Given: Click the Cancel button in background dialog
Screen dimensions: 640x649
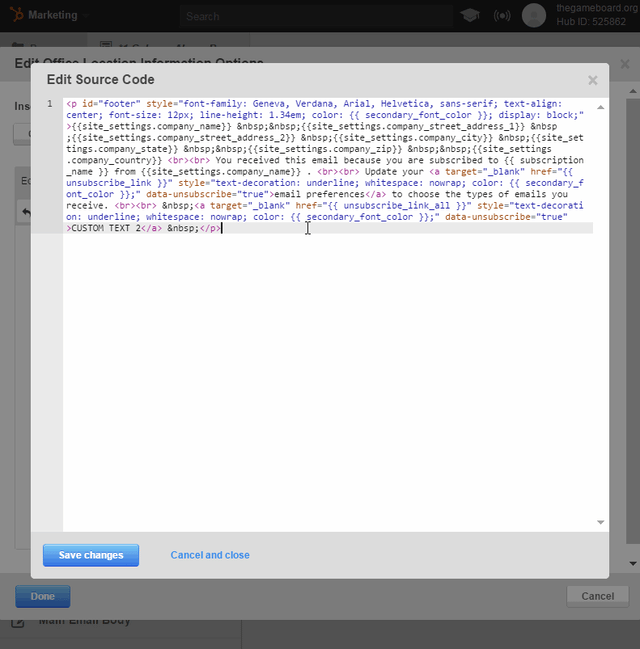Looking at the screenshot, I should (x=598, y=596).
